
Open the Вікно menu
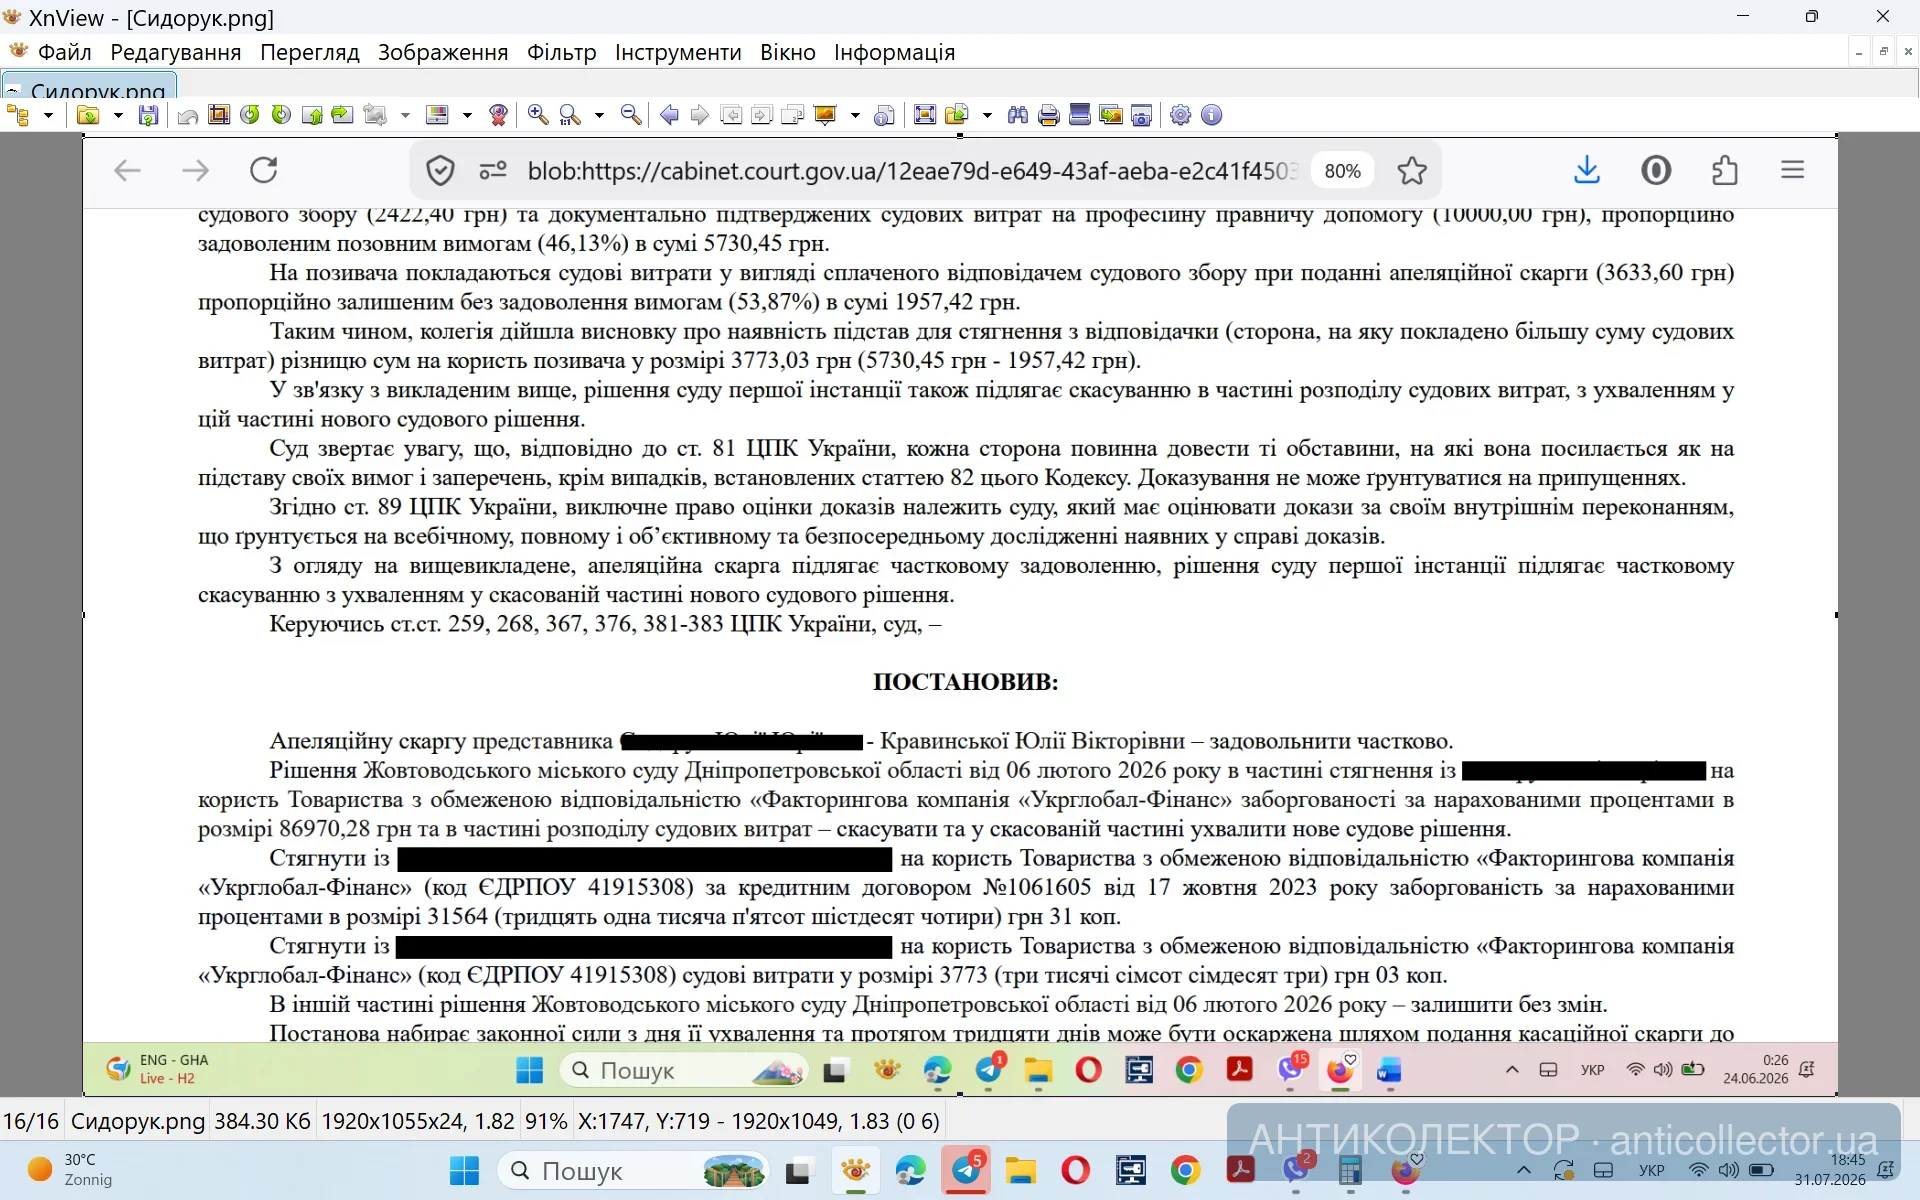(x=788, y=52)
